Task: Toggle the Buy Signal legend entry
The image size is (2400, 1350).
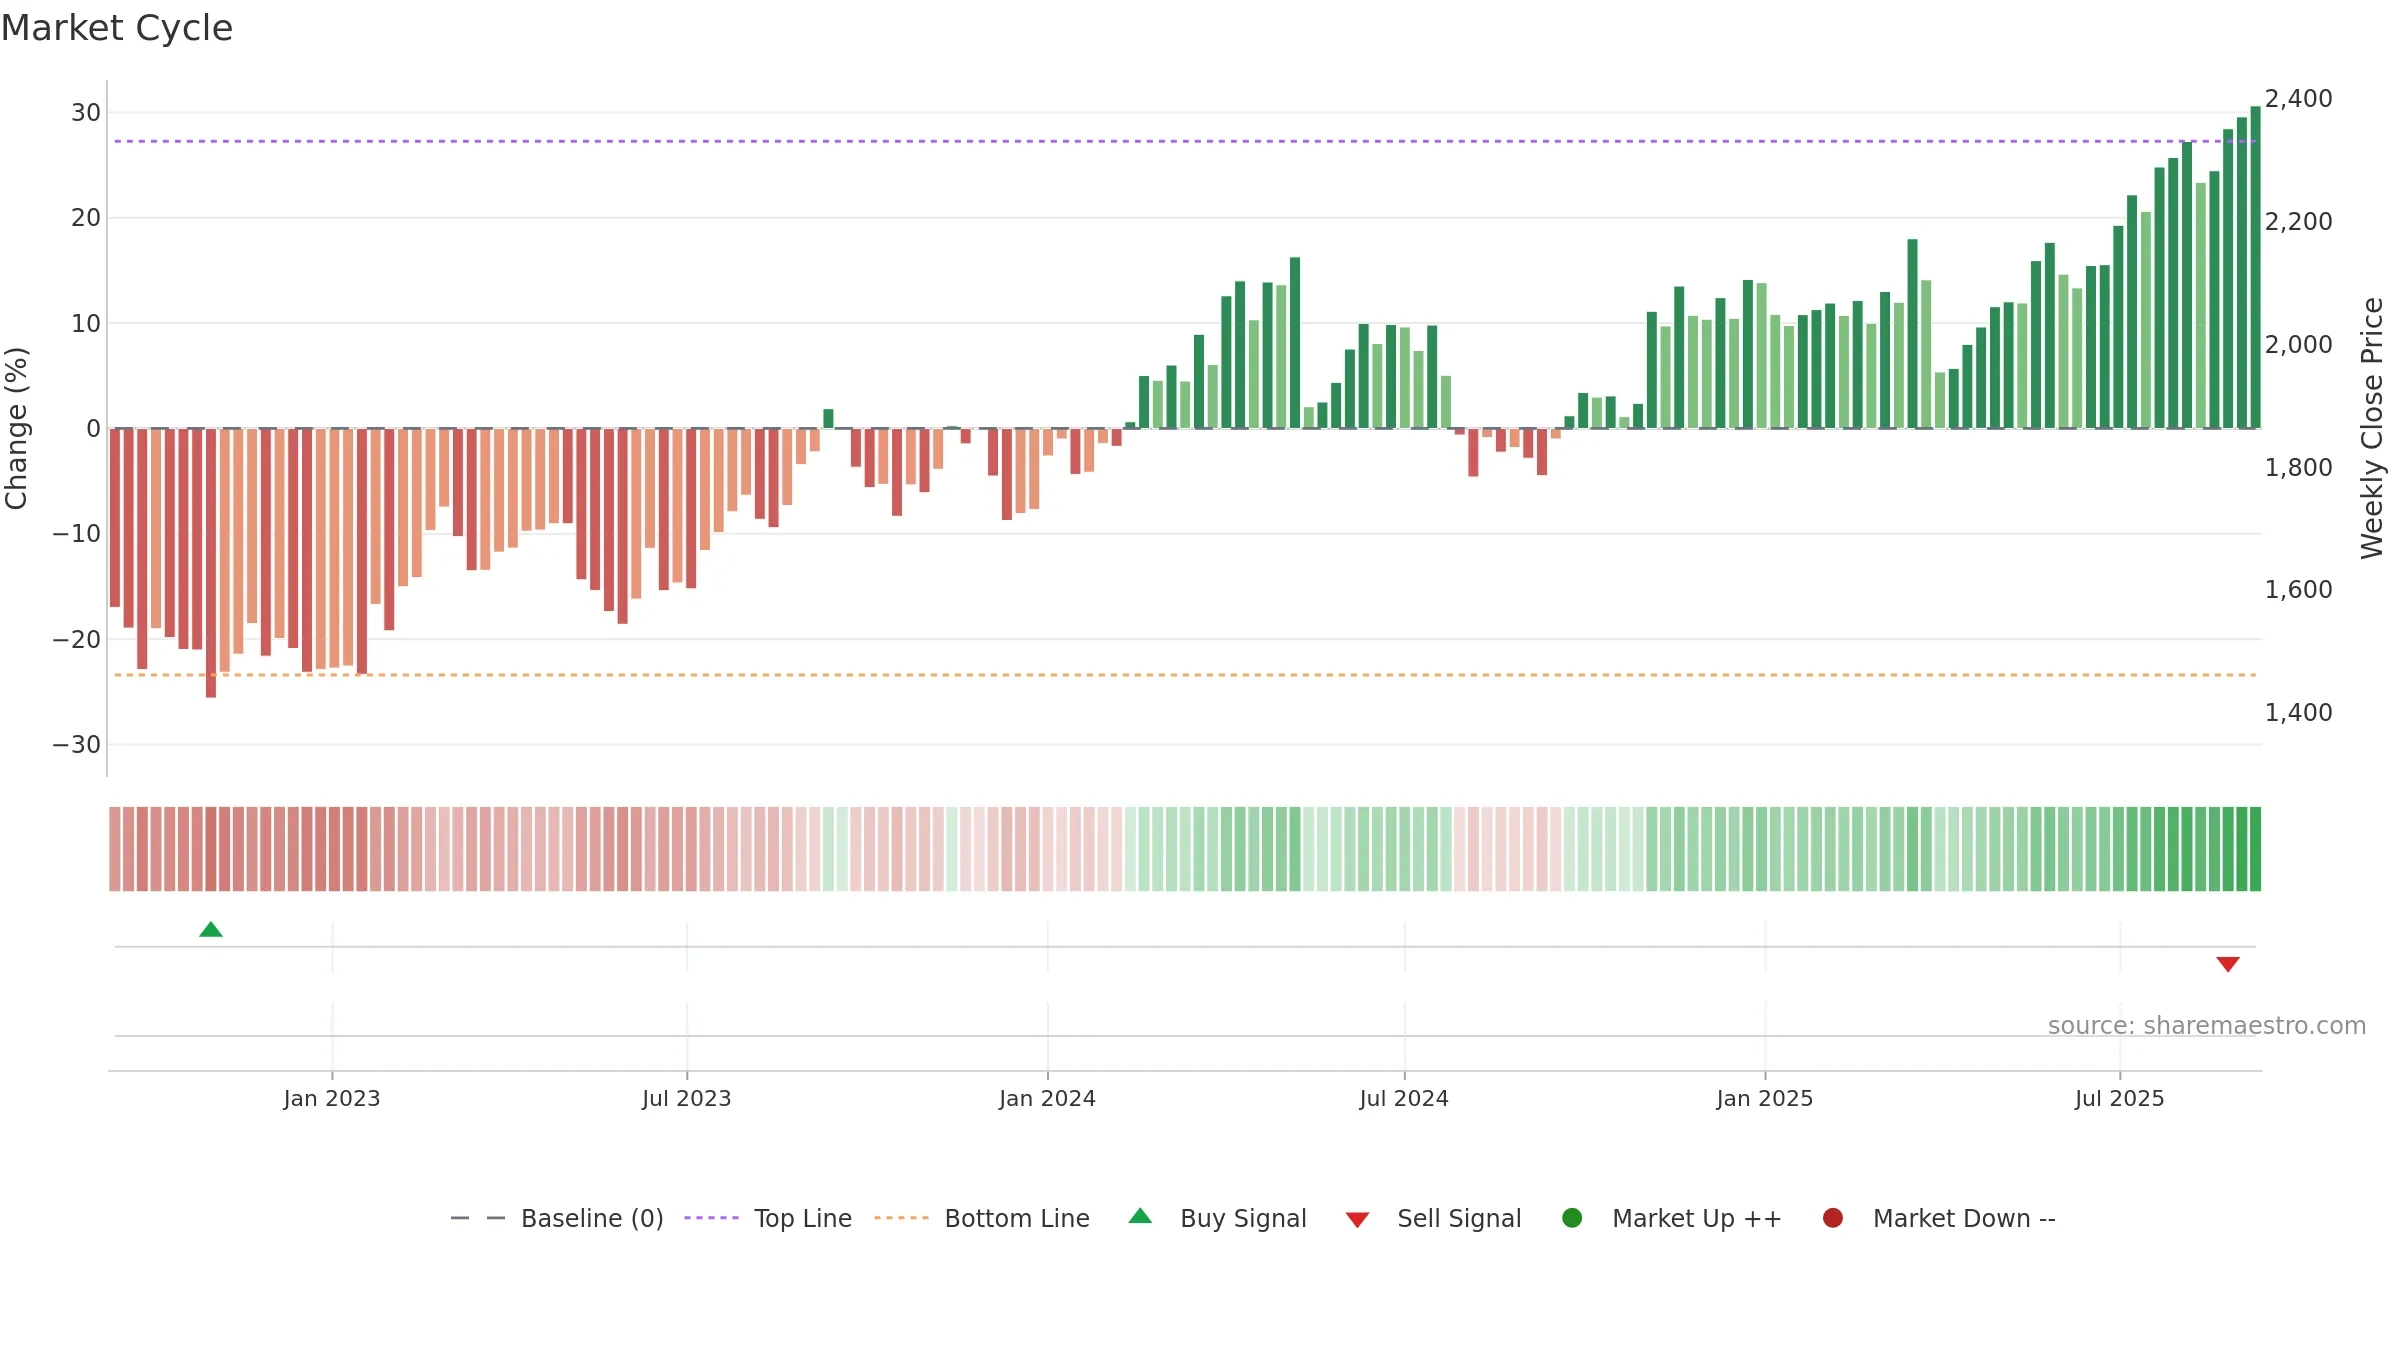Action: [1217, 1218]
